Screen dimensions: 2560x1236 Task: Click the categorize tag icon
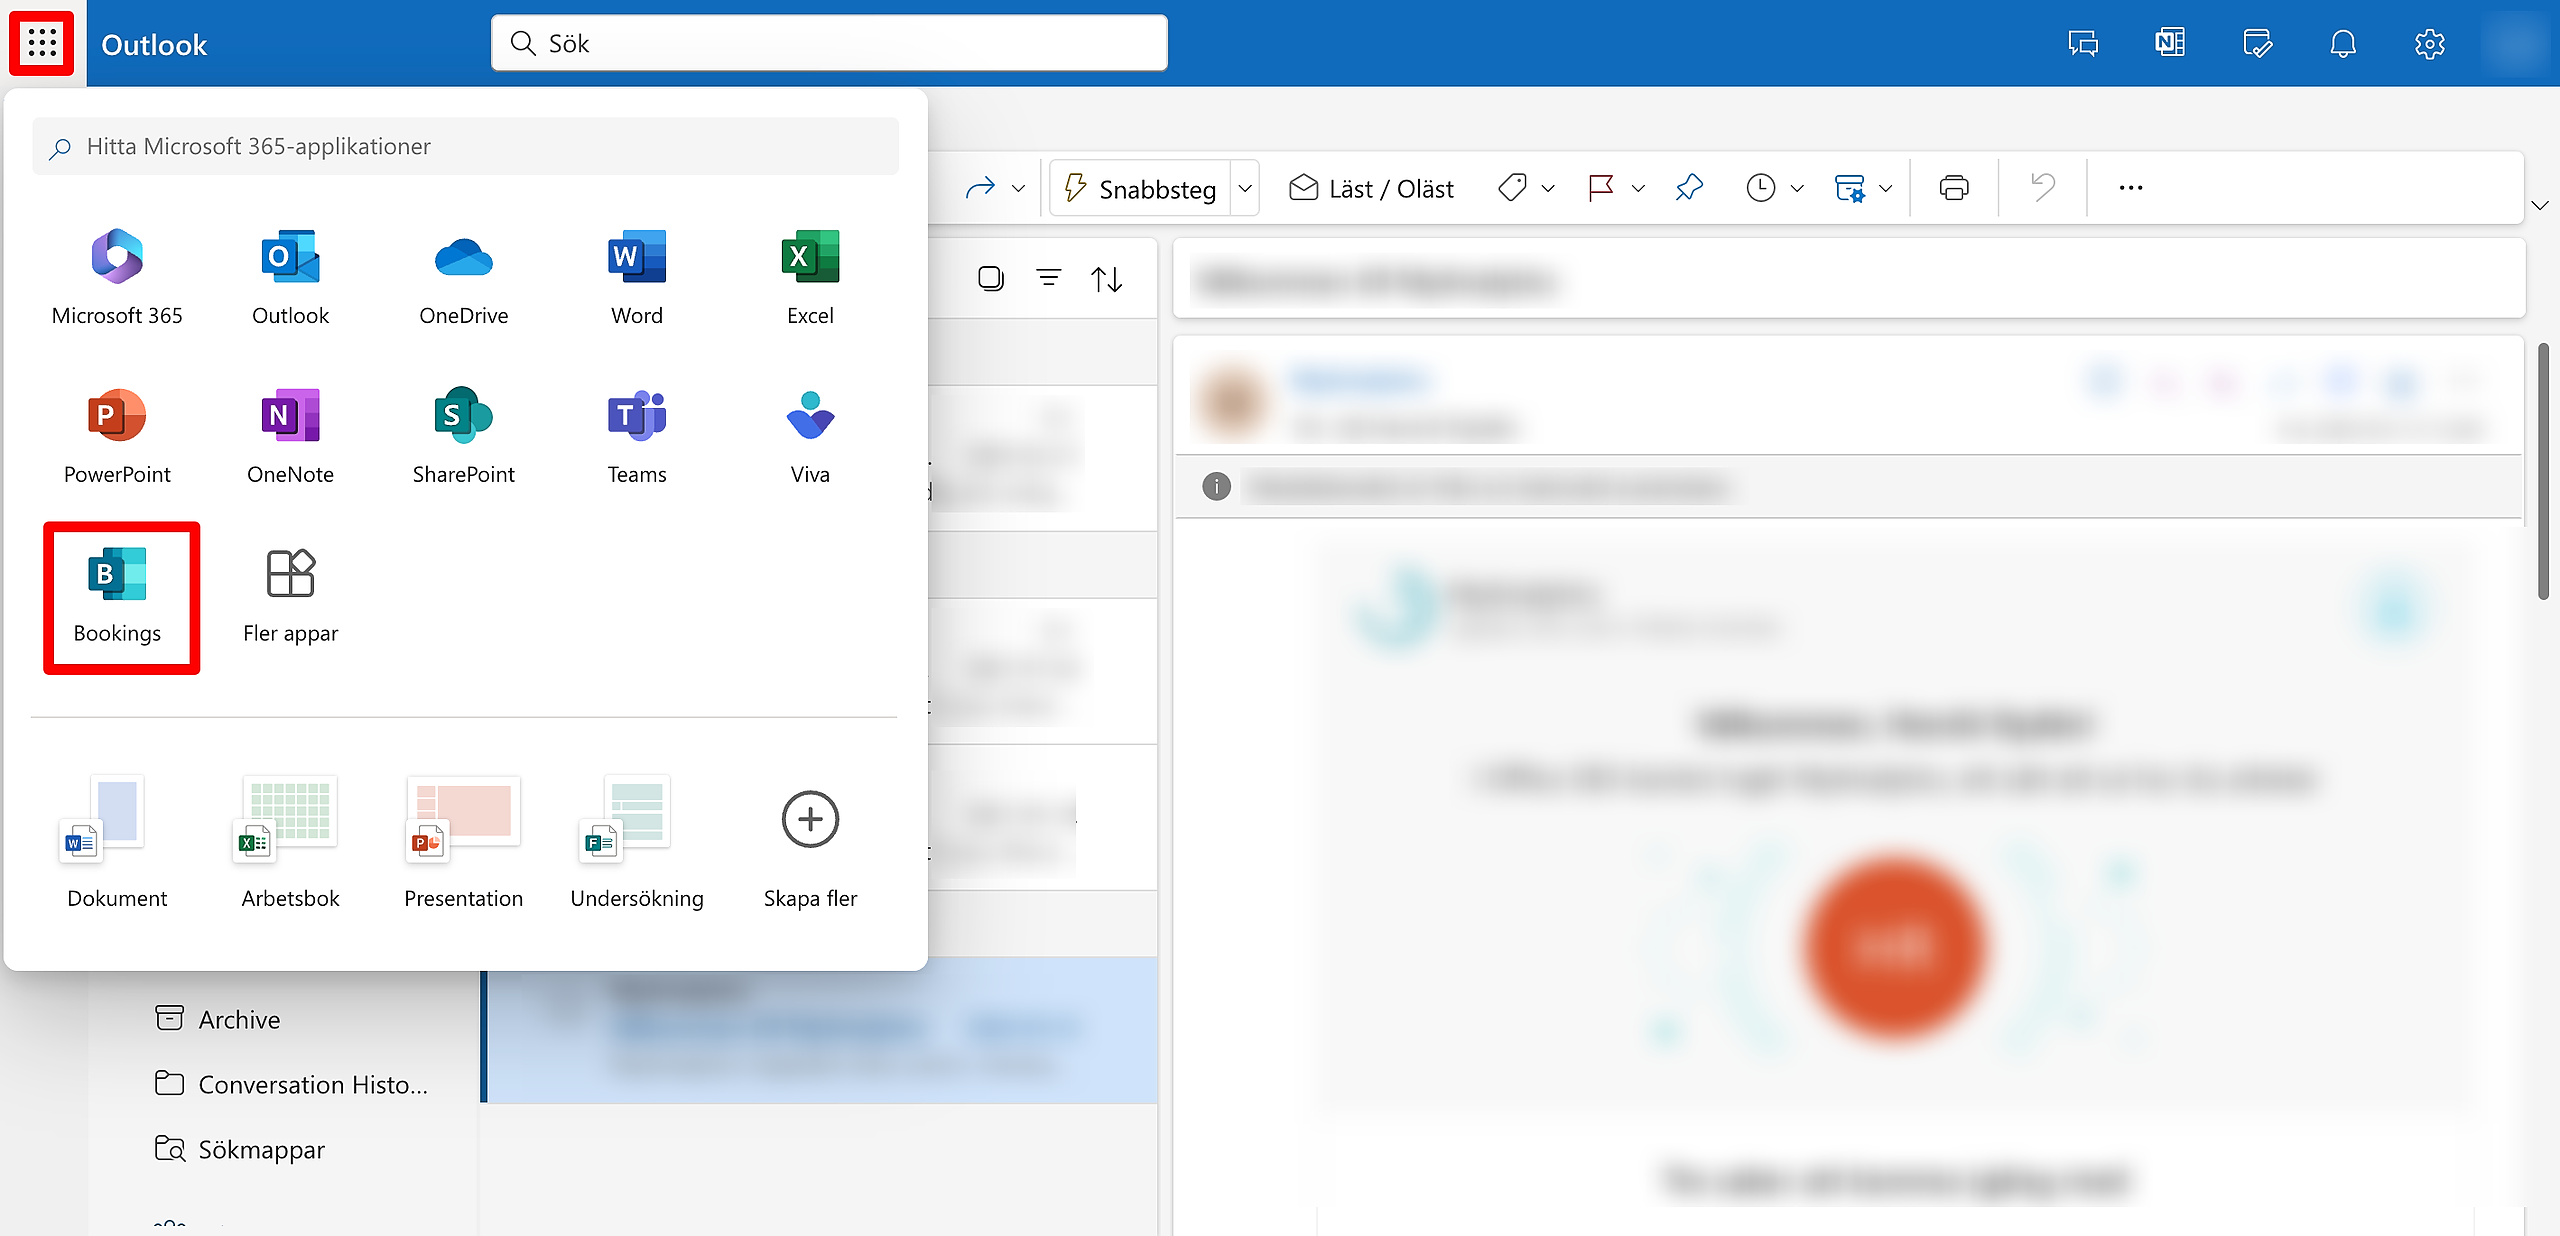tap(1512, 187)
